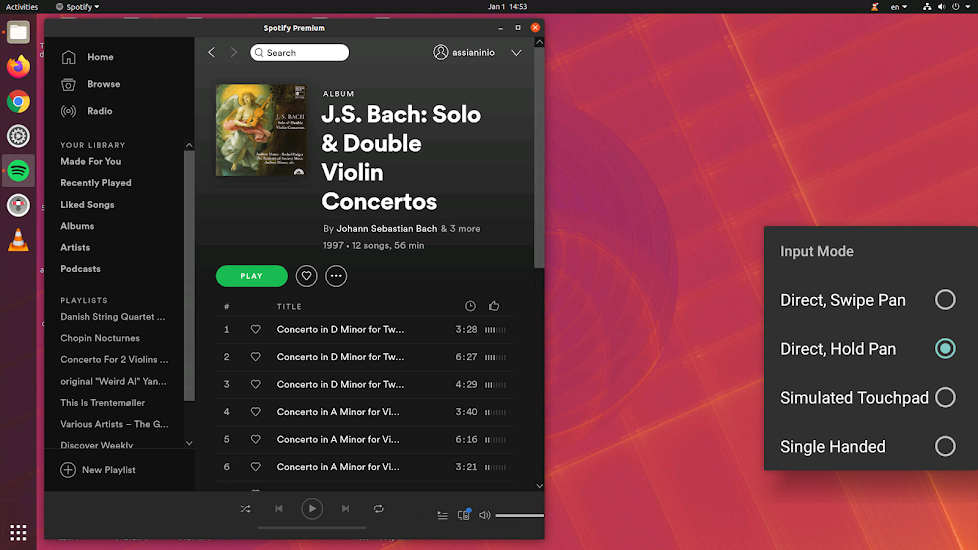Click main view scrollbar down arrow
The height and width of the screenshot is (550, 978).
point(540,486)
